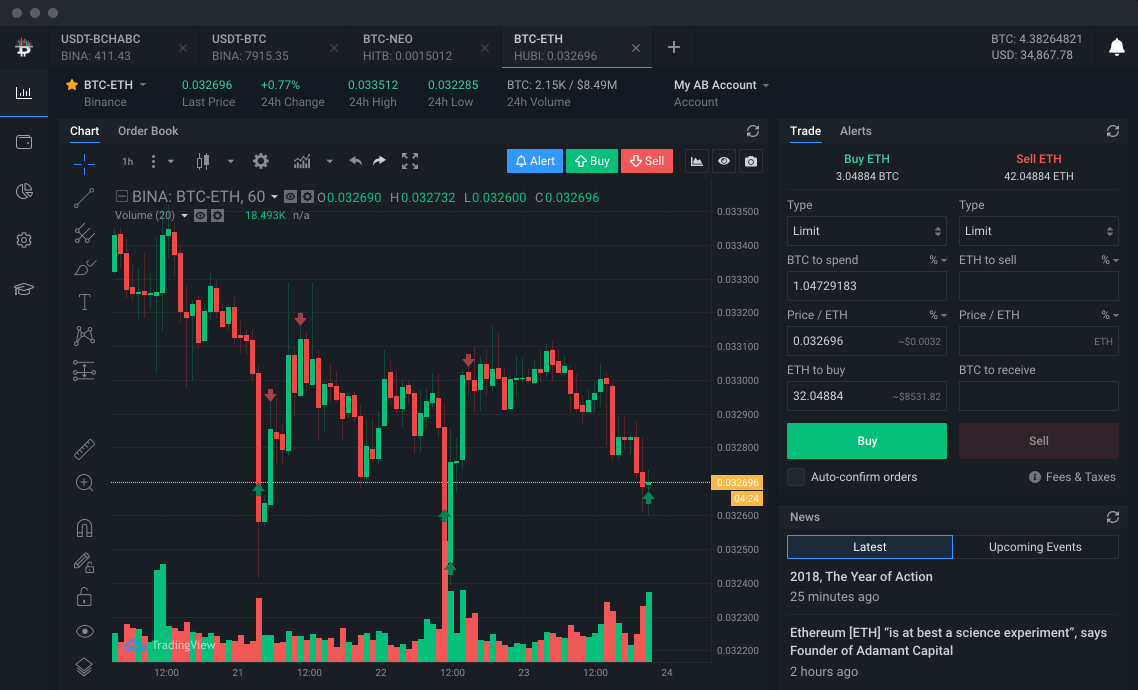Open the portfolio pie chart section
The image size is (1138, 690).
pyautogui.click(x=24, y=191)
